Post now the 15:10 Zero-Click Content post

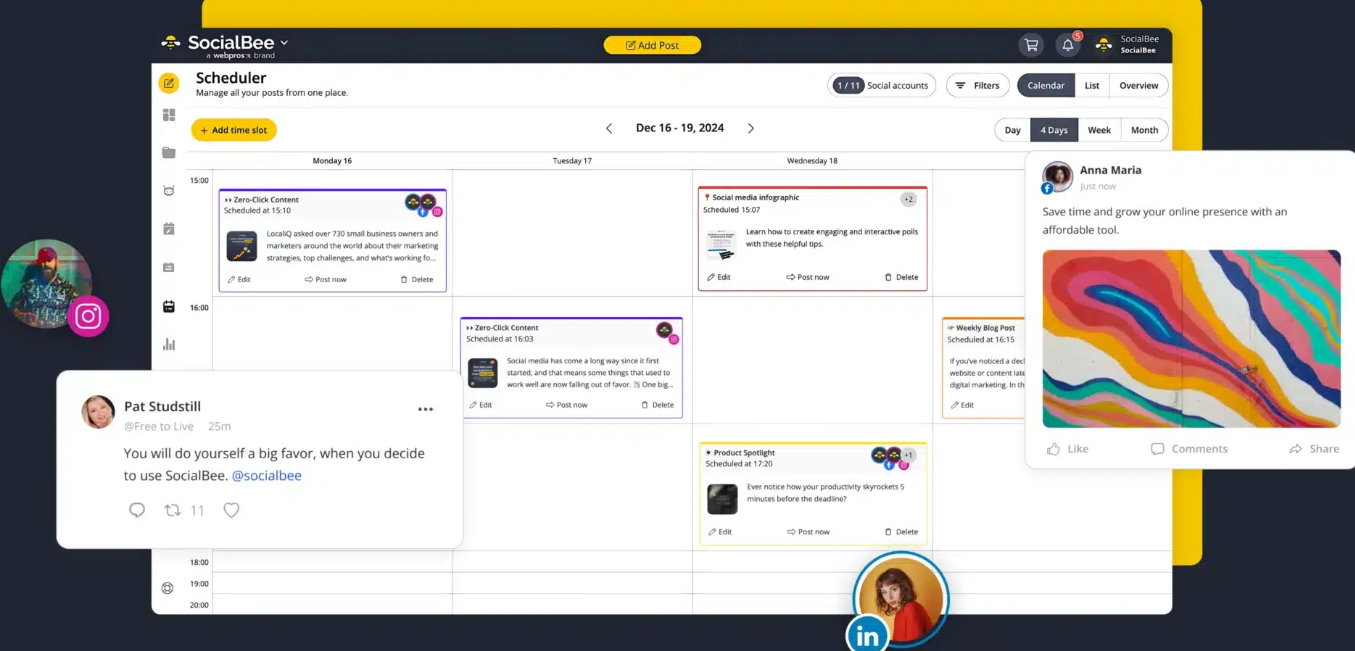(x=326, y=279)
